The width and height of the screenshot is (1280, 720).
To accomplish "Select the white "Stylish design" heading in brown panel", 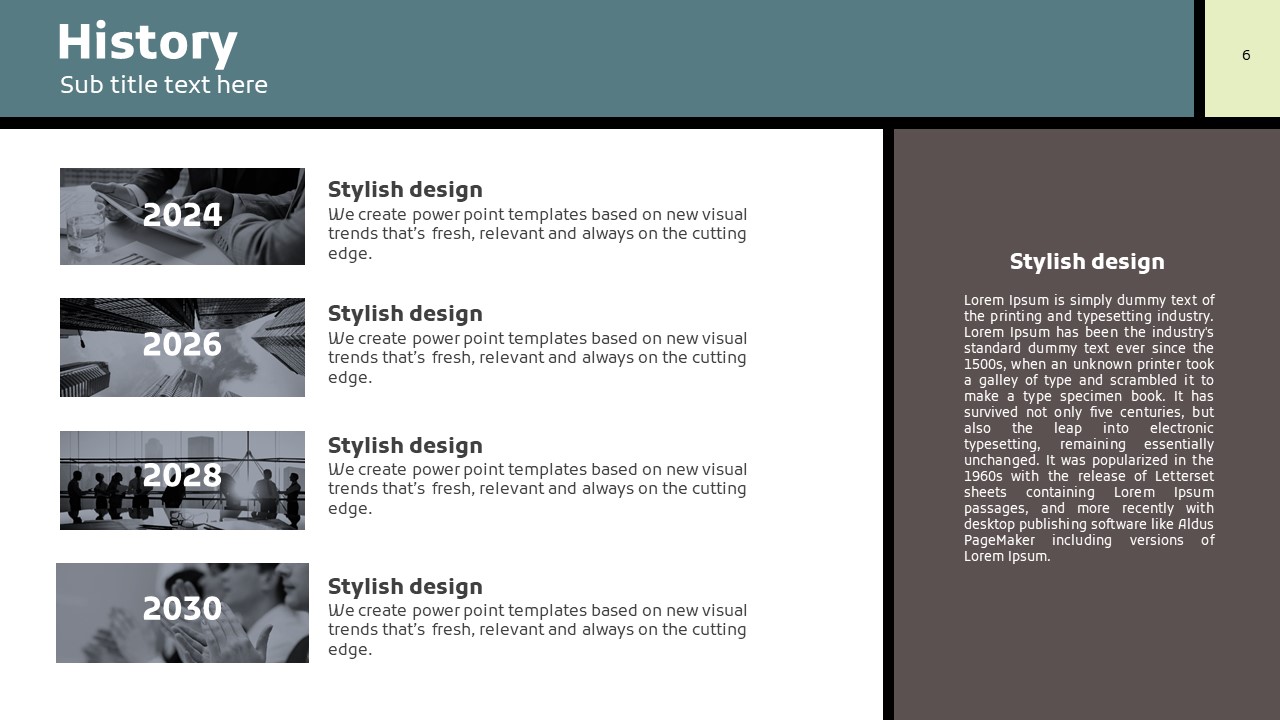I will (1087, 261).
